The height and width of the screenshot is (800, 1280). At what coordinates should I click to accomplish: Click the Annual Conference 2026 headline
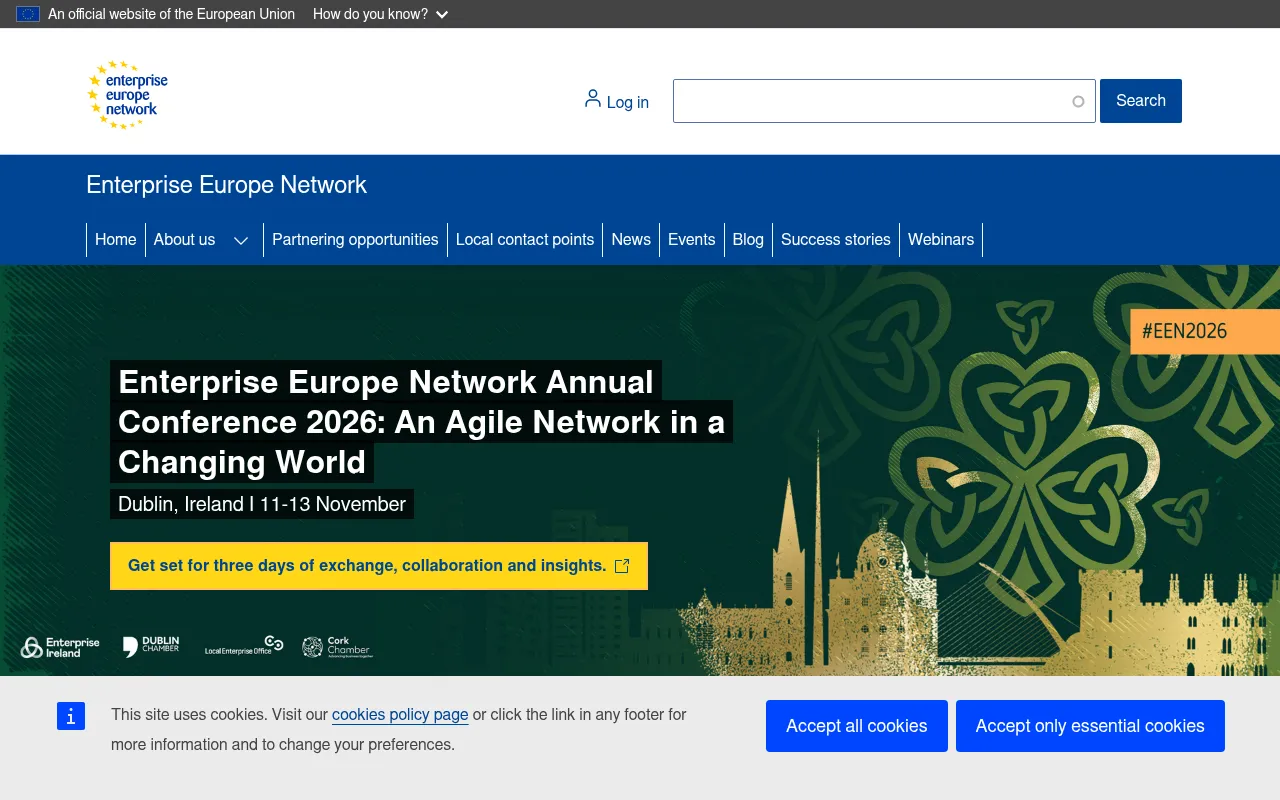click(421, 422)
